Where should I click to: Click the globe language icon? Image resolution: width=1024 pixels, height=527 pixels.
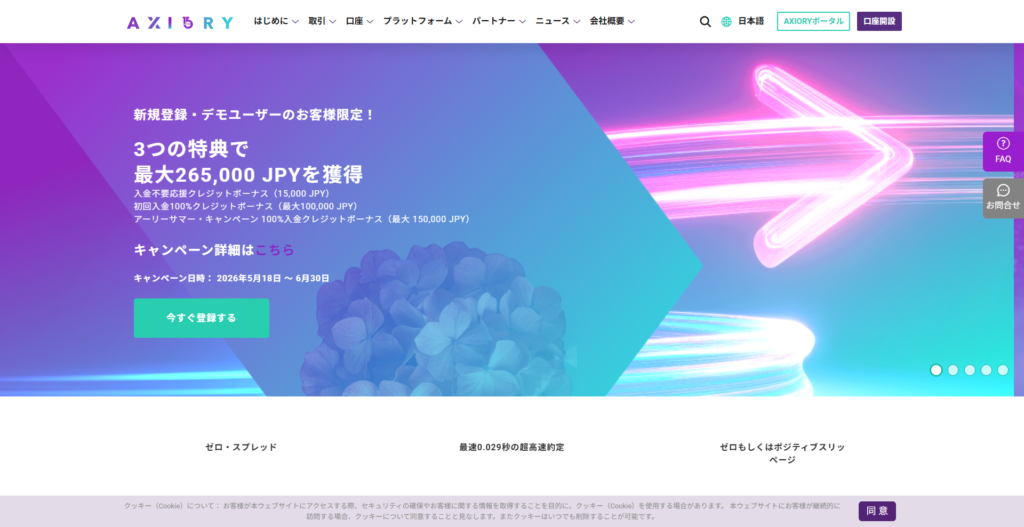726,22
